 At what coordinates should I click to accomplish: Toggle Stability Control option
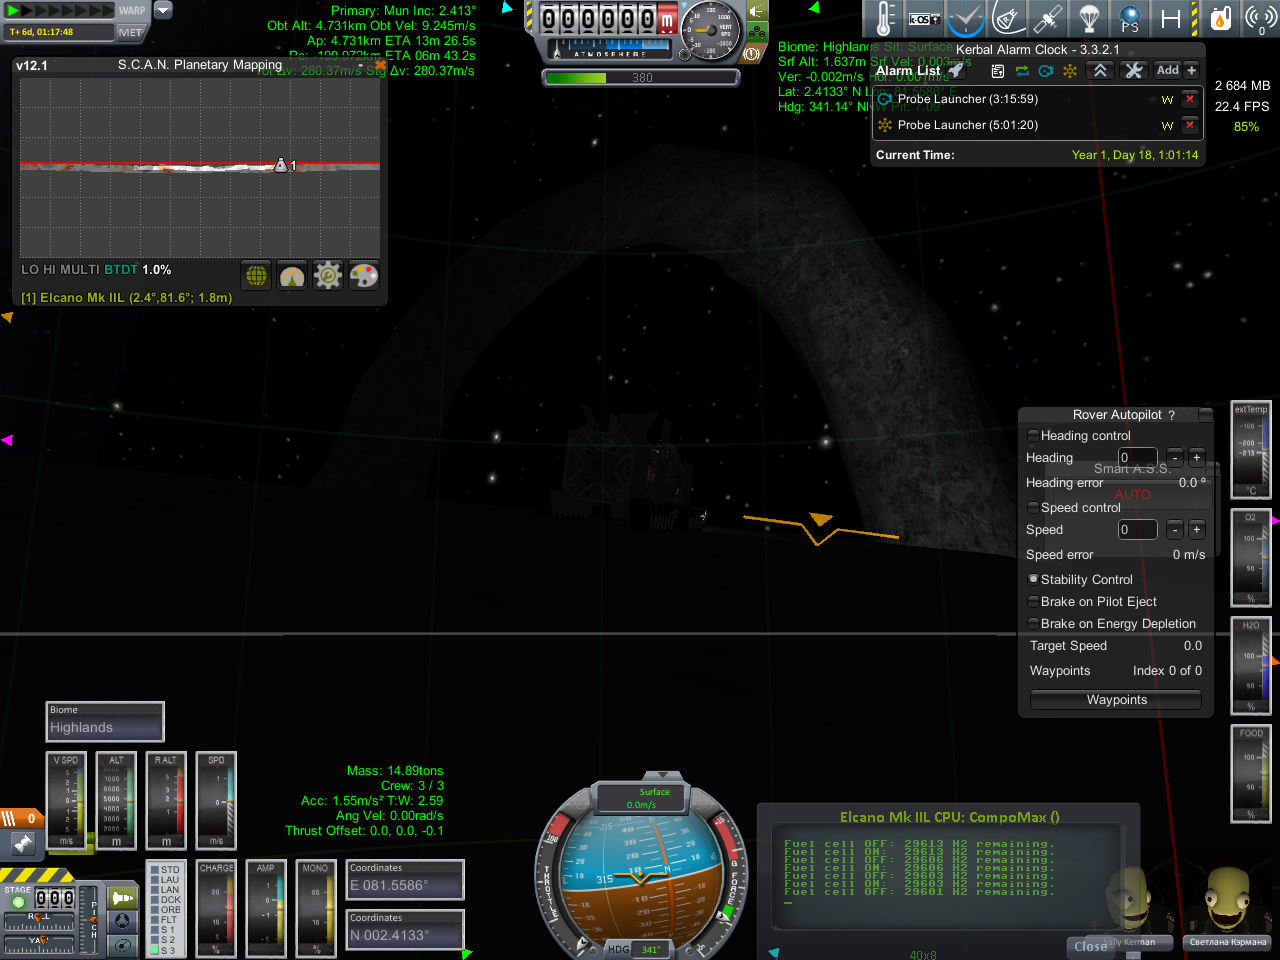(1033, 580)
